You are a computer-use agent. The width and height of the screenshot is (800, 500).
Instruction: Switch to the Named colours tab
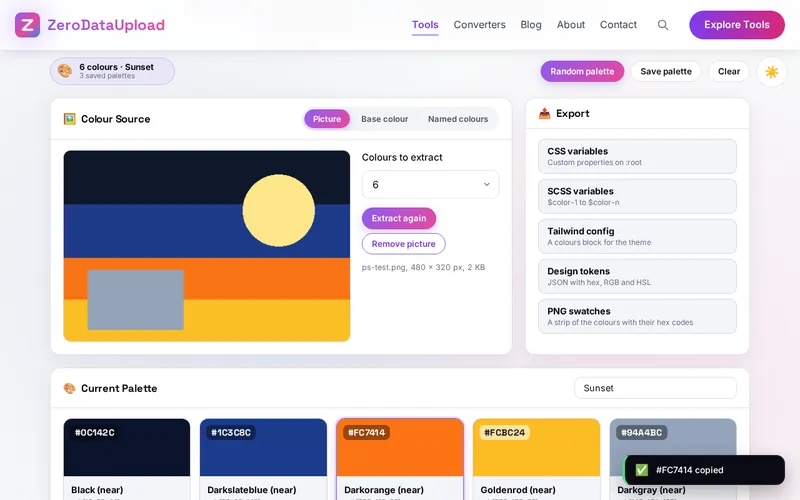coord(458,119)
